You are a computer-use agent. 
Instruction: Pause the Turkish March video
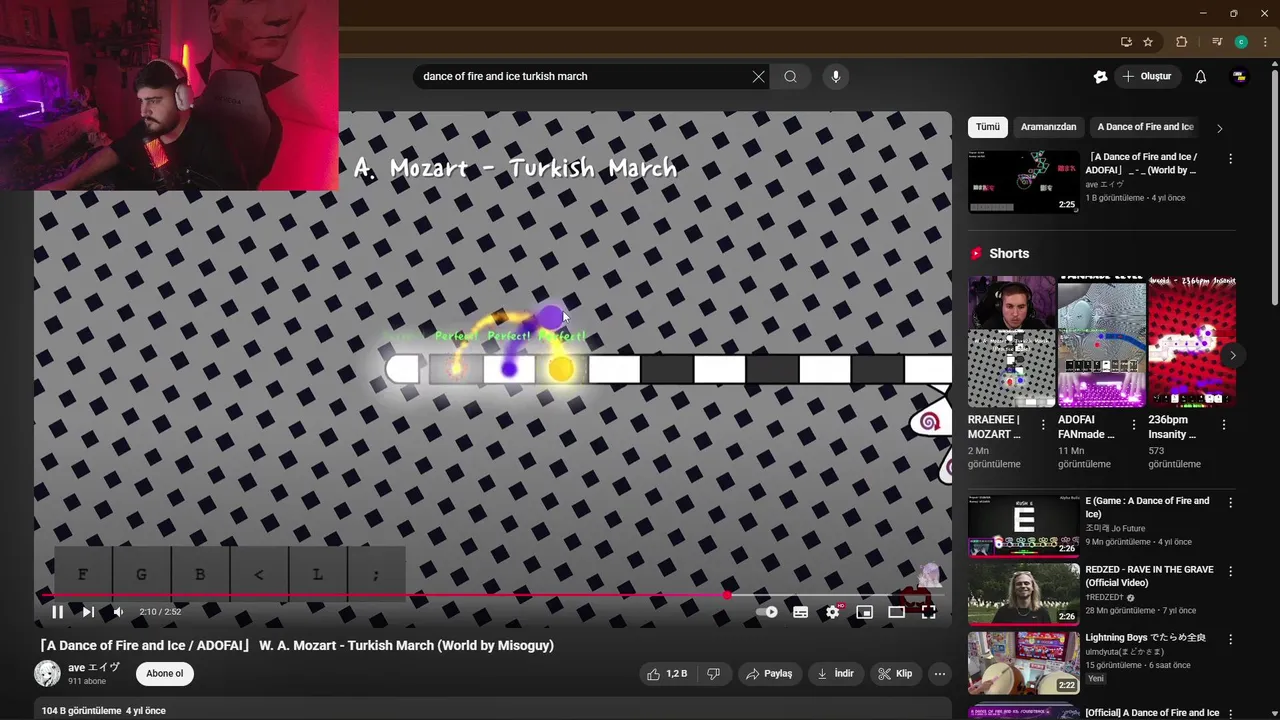(x=57, y=612)
